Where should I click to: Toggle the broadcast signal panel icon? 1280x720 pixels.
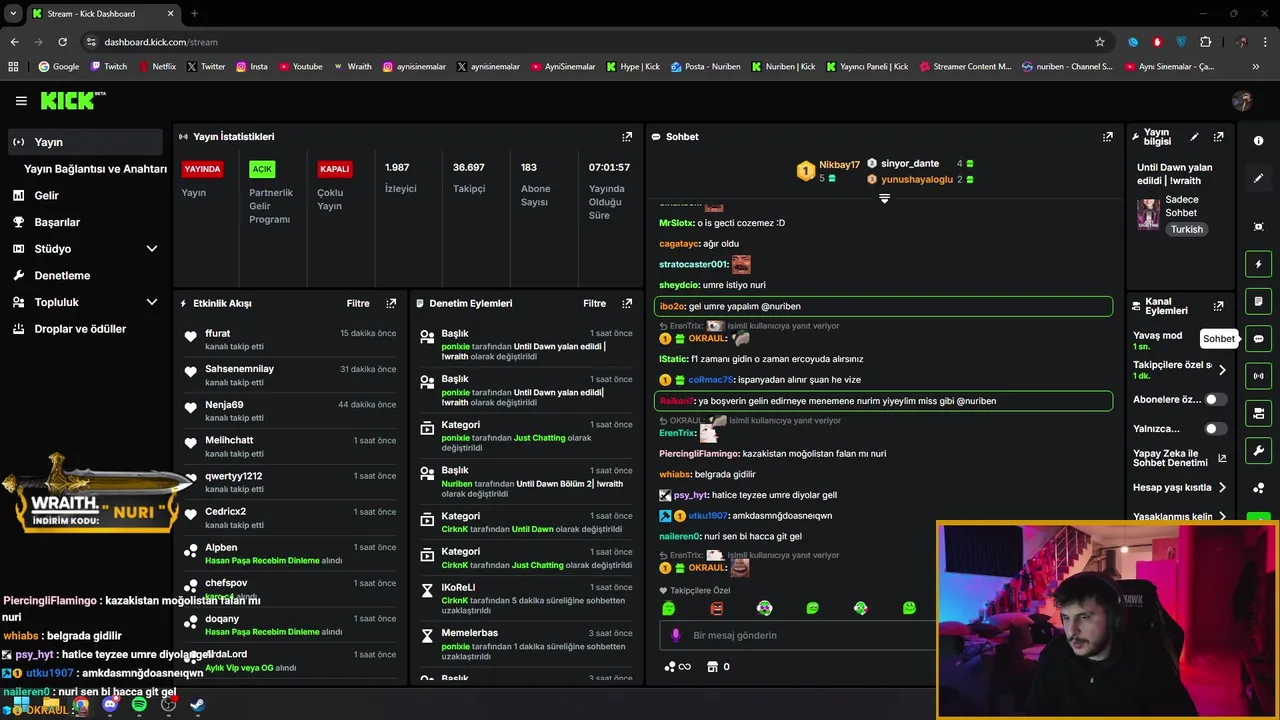[x=1258, y=376]
